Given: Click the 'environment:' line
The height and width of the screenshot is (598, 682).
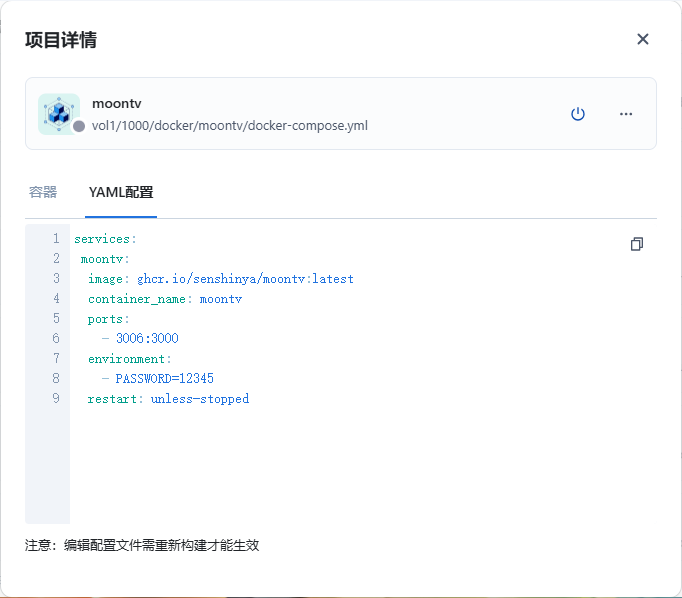Looking at the screenshot, I should pyautogui.click(x=130, y=359).
